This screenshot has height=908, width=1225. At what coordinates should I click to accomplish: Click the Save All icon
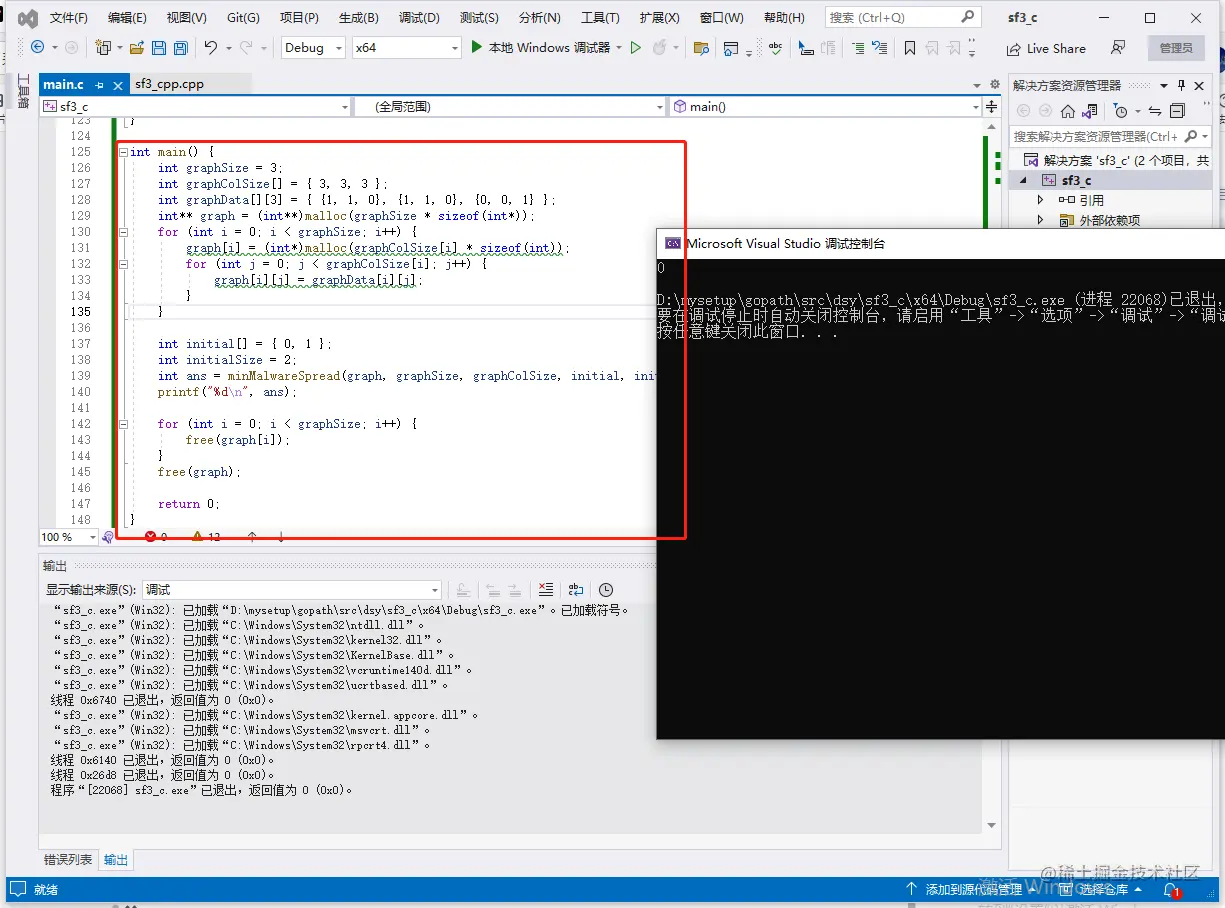tap(180, 48)
